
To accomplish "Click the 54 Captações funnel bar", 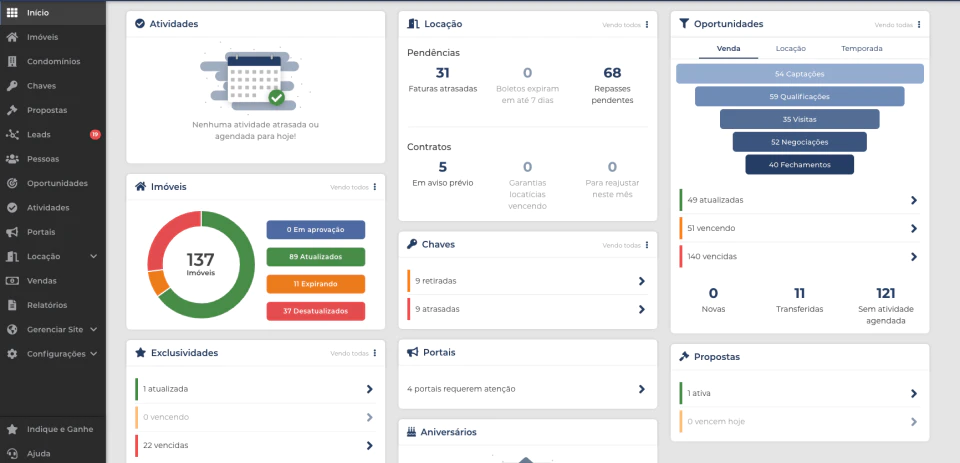I will coord(800,73).
